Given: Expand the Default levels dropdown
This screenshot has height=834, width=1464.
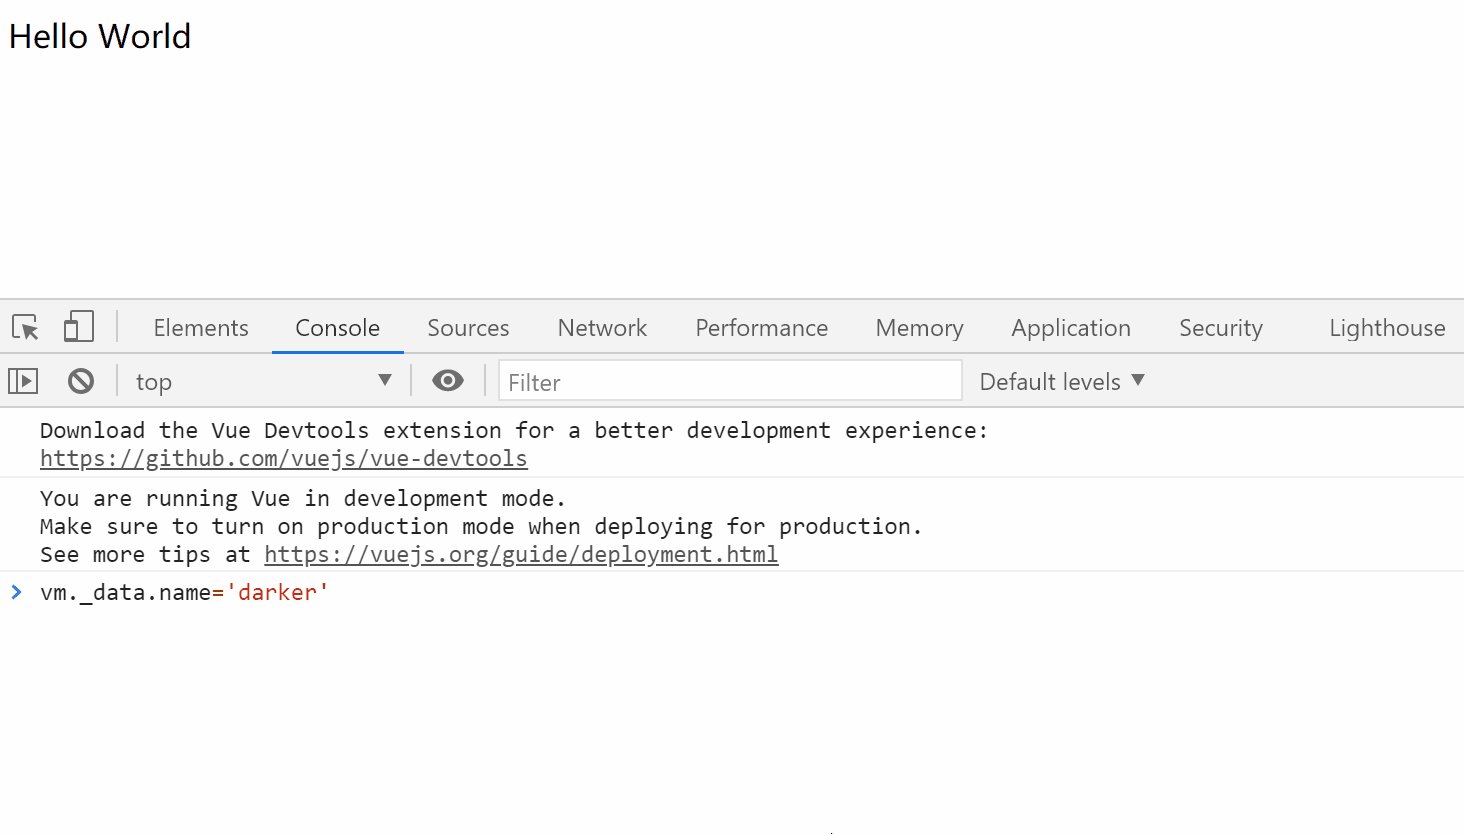Looking at the screenshot, I should pos(1061,381).
